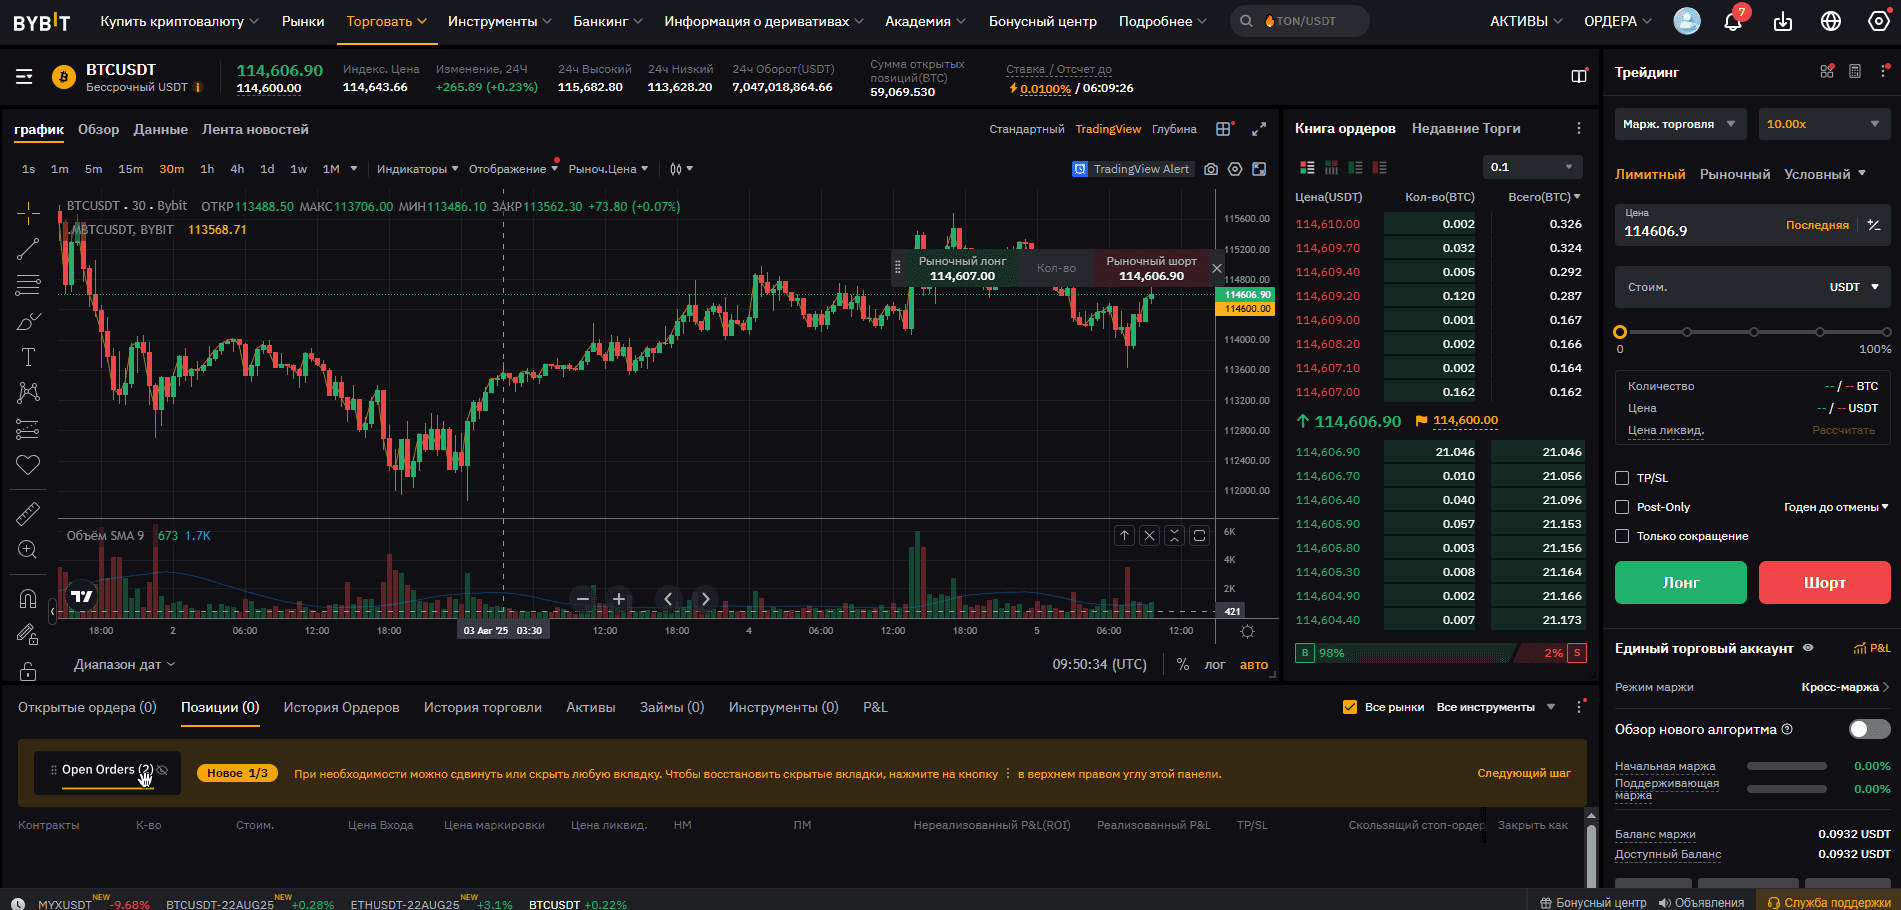Open chart settings gear next to camera
The image size is (1901, 910).
(x=1235, y=169)
